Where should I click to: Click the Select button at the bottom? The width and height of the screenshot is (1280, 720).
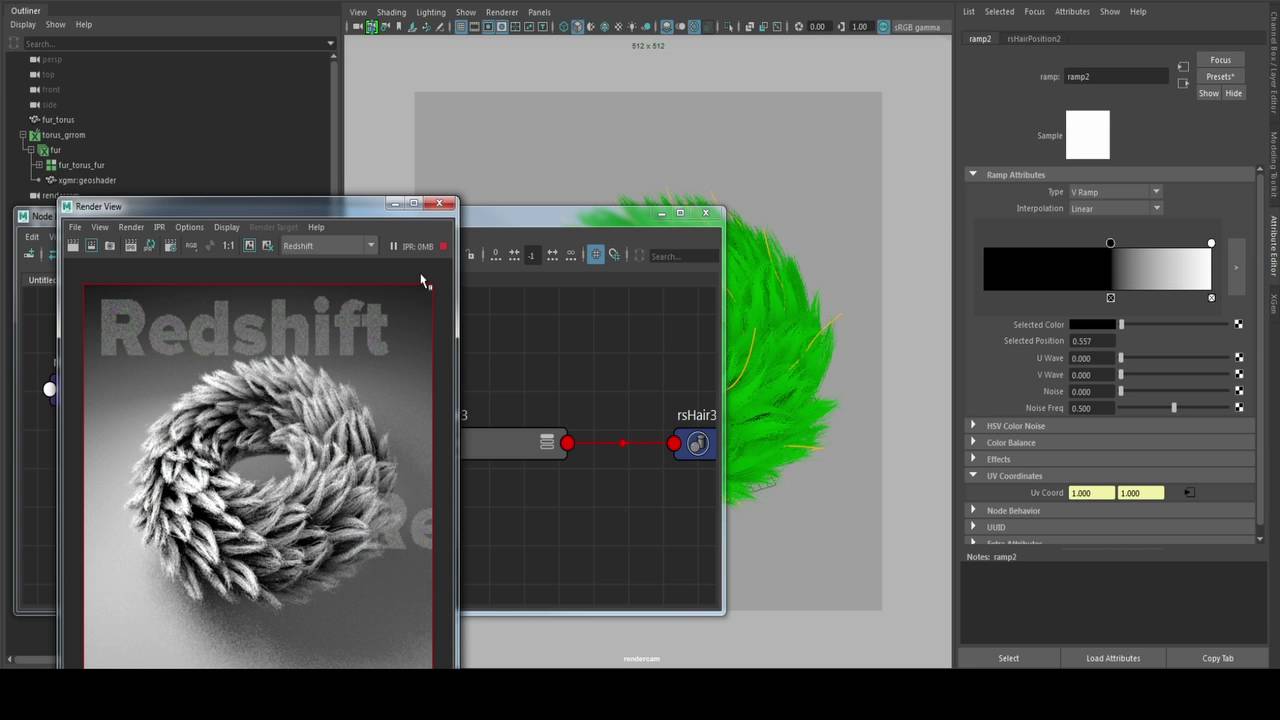coord(1008,658)
